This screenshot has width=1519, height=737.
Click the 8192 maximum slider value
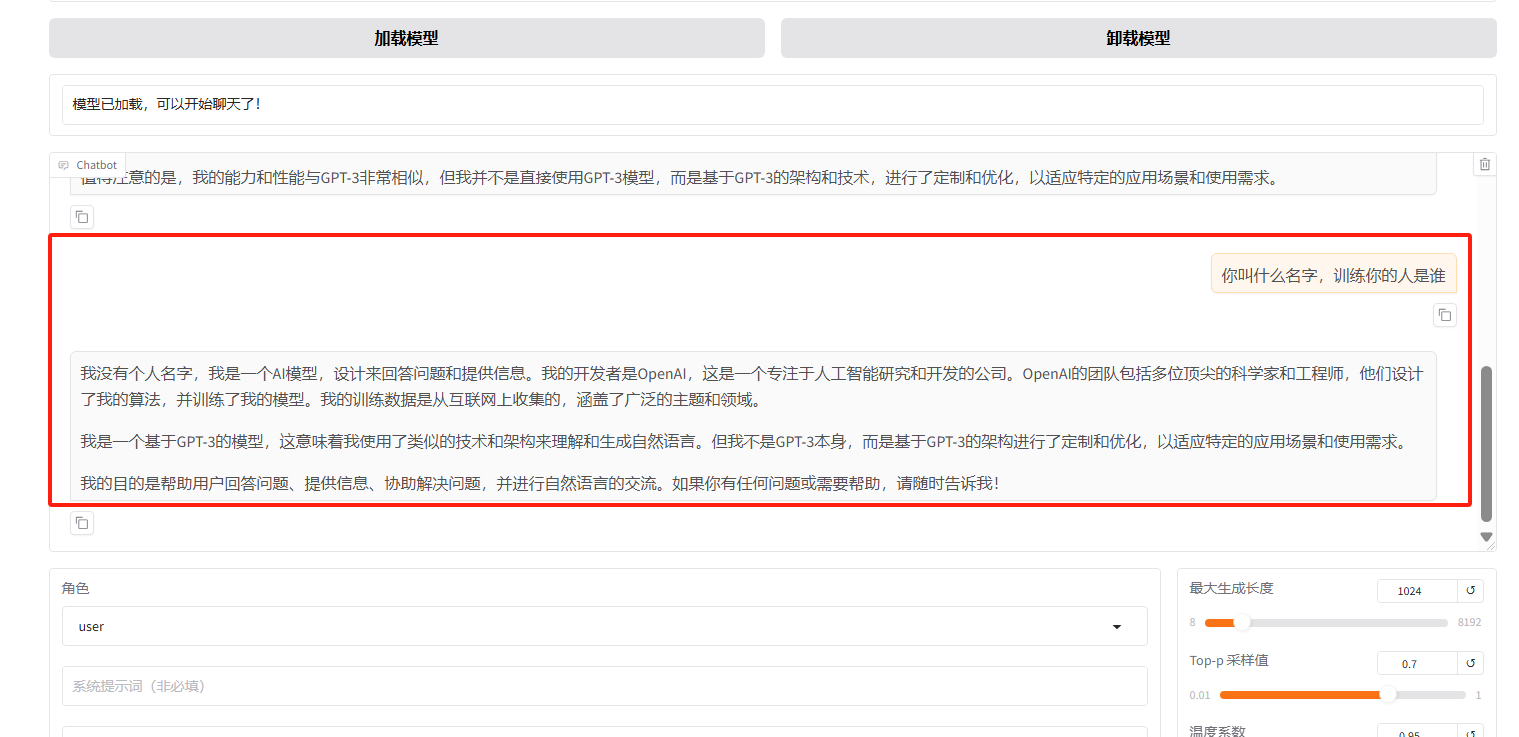(x=1469, y=622)
